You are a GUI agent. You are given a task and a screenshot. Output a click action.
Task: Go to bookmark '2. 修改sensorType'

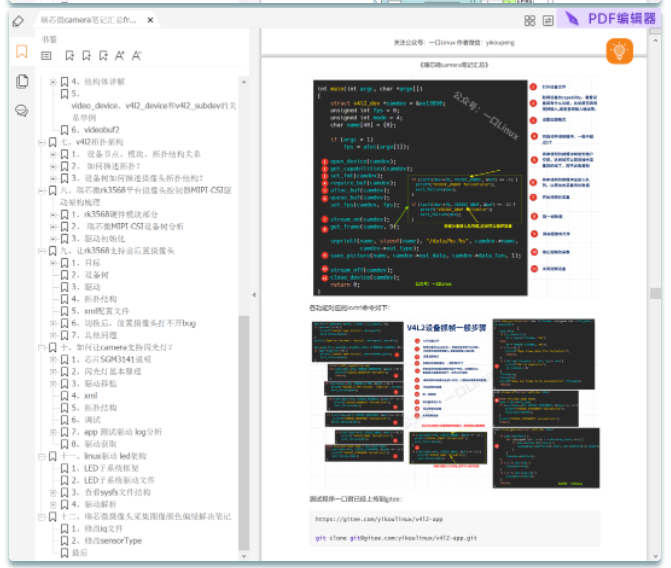pos(107,541)
